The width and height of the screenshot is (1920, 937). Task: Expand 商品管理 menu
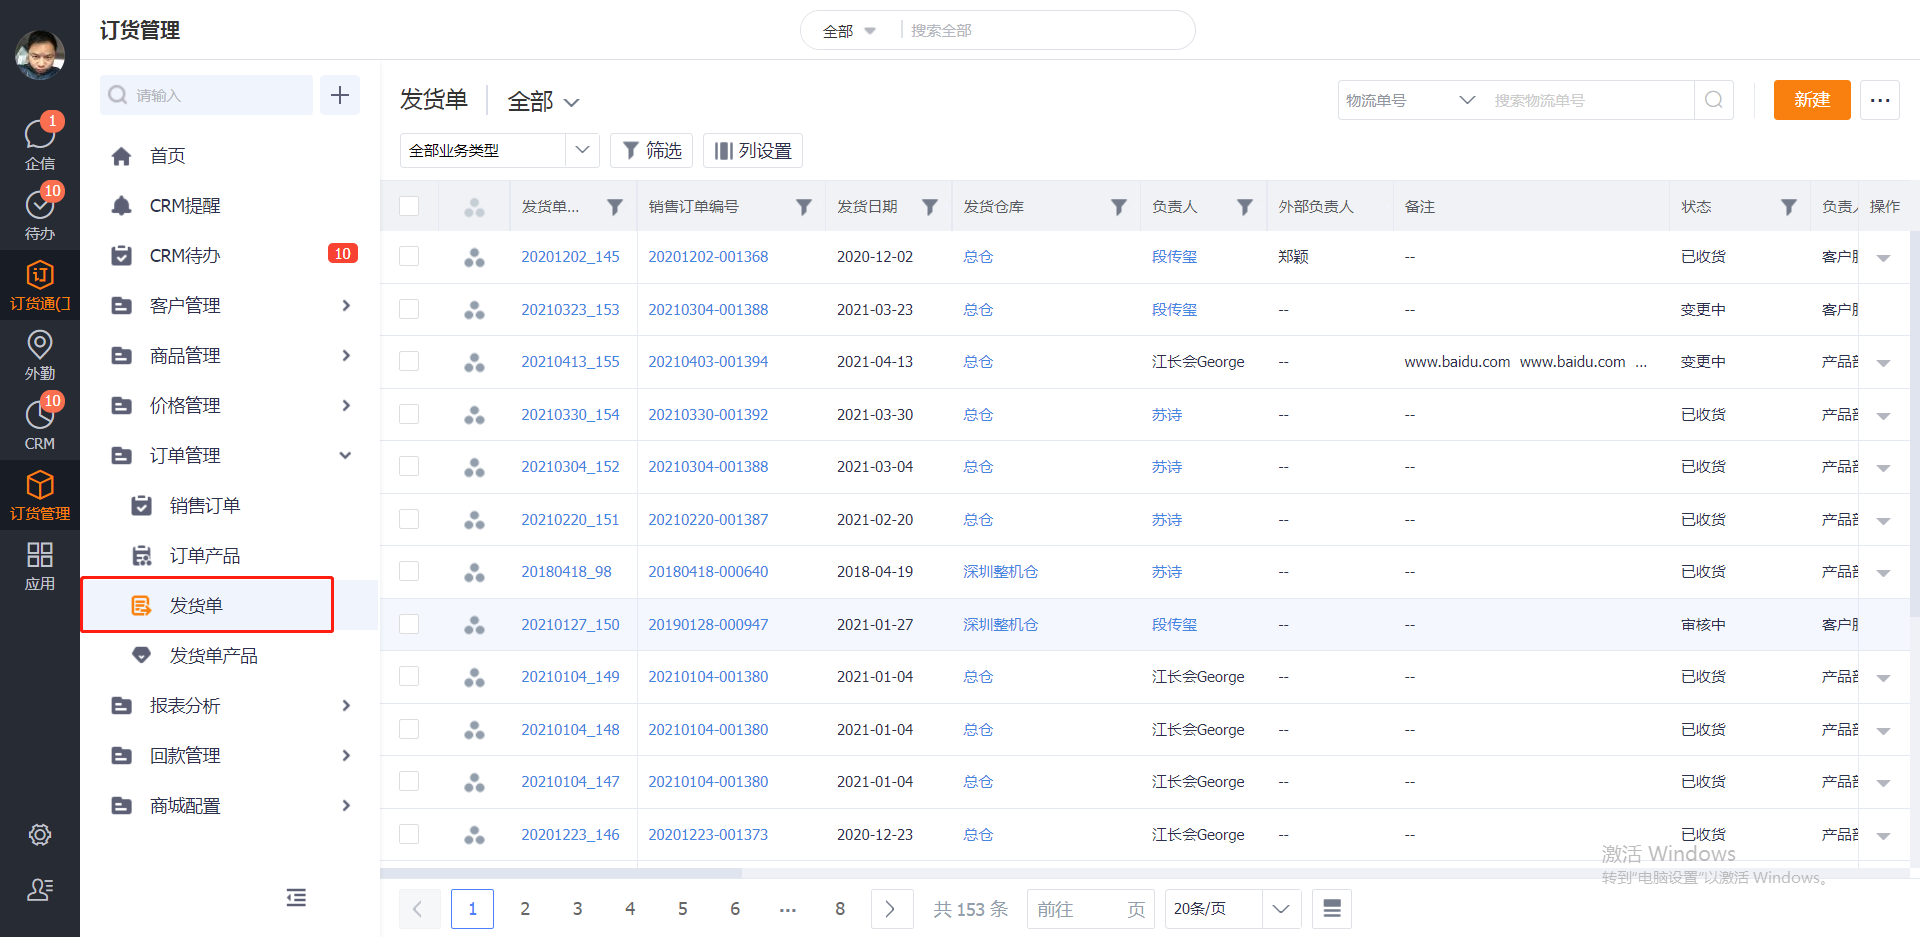click(232, 355)
